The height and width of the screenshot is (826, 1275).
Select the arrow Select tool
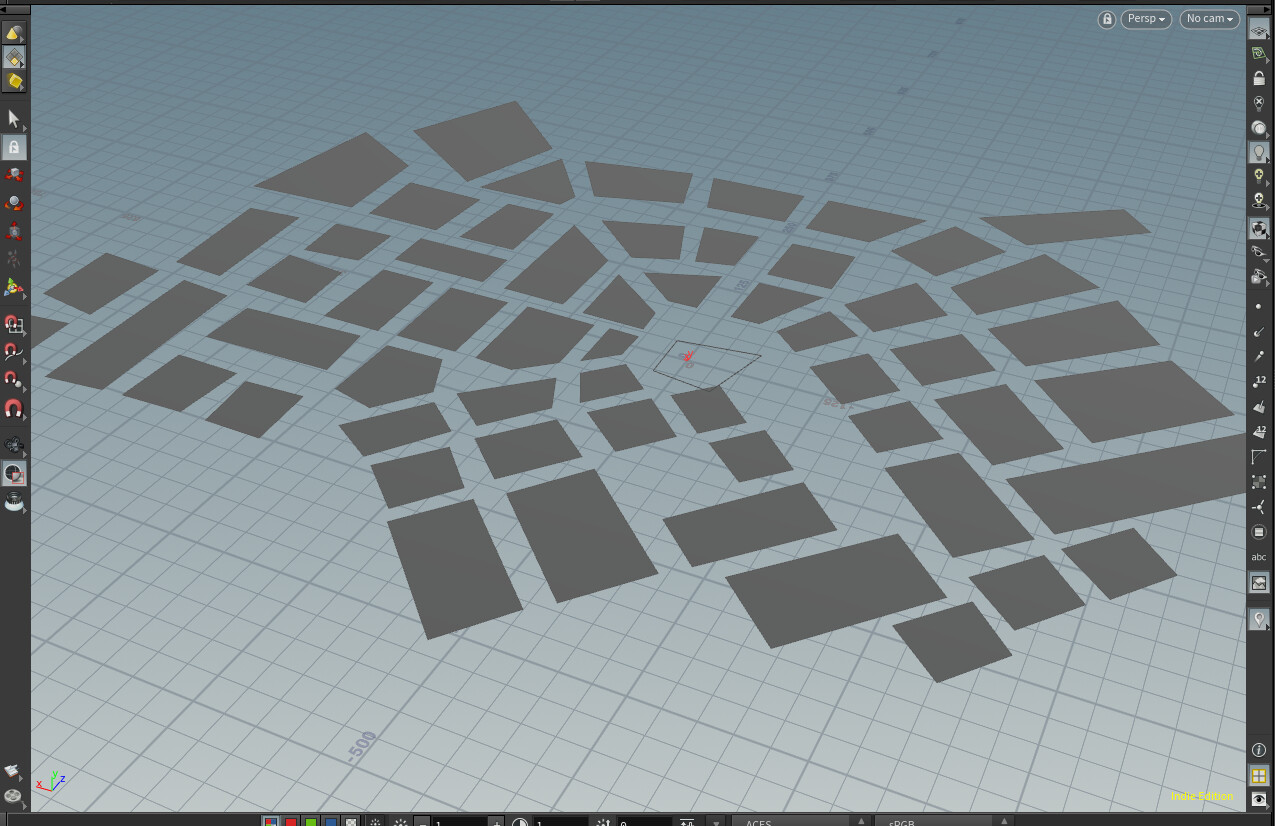(x=14, y=119)
